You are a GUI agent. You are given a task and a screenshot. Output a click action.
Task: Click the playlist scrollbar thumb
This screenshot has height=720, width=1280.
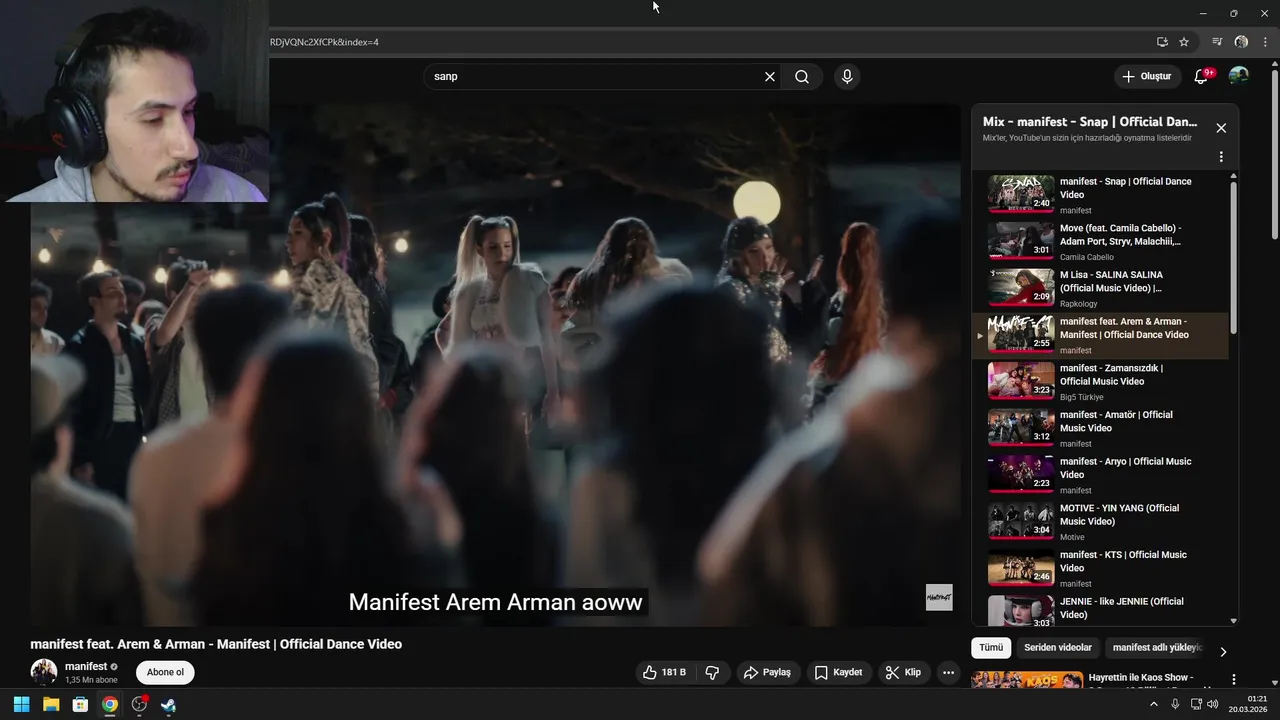[1233, 258]
